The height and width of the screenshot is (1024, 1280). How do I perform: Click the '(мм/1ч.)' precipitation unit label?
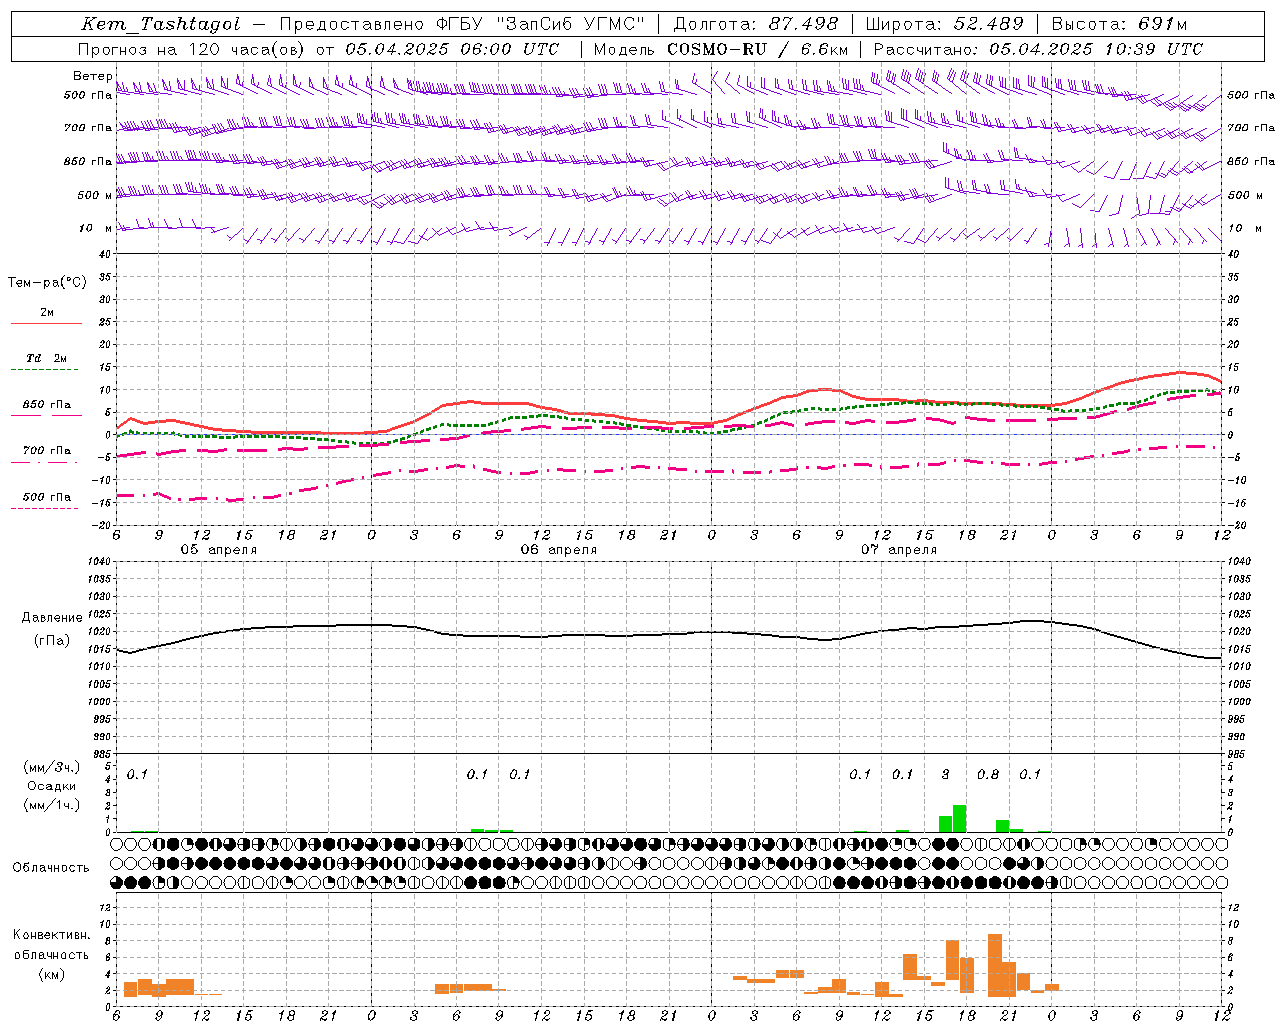click(x=52, y=805)
